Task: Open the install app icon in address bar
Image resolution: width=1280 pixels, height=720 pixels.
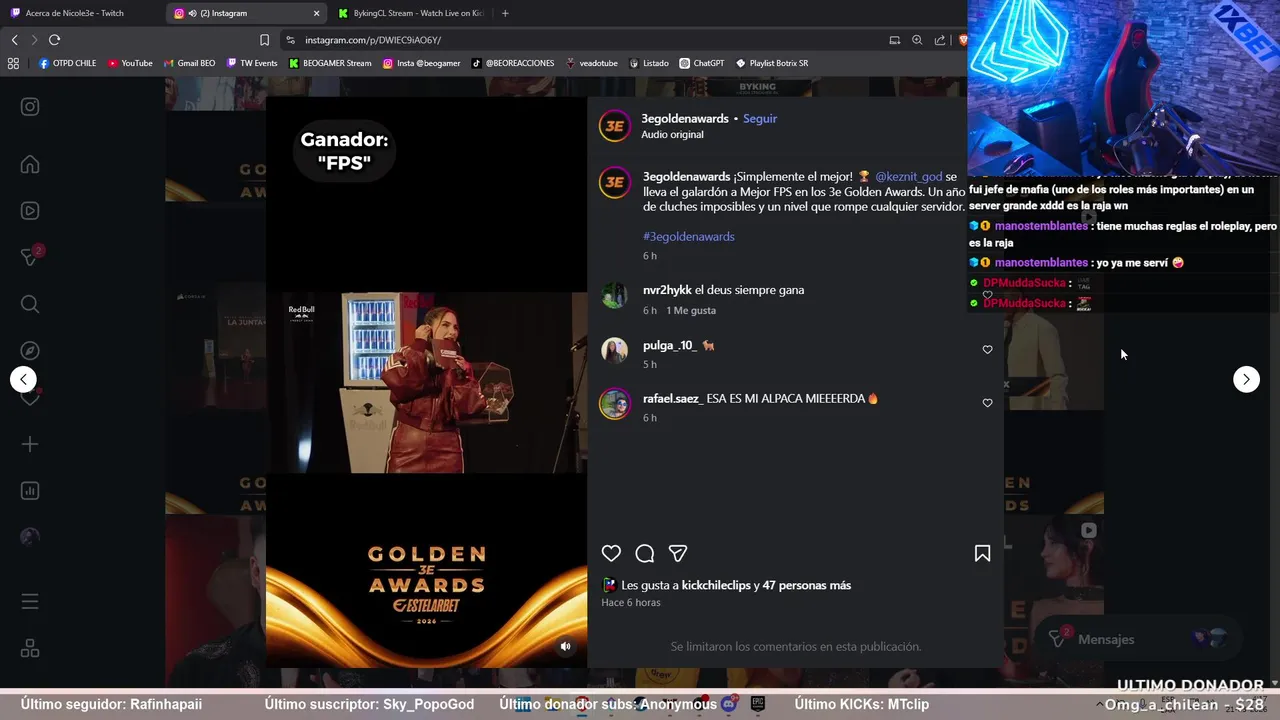Action: pyautogui.click(x=895, y=40)
